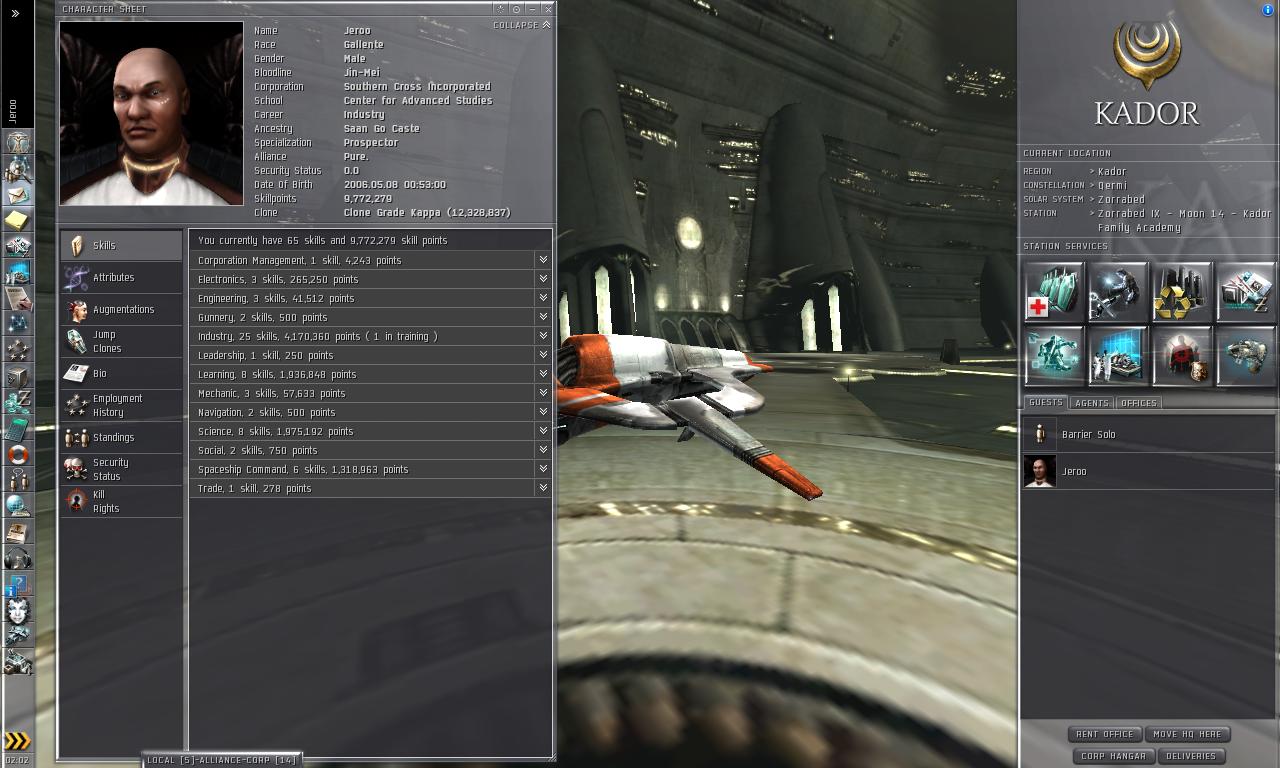
Task: Switch to the Offices tab
Action: point(1138,403)
